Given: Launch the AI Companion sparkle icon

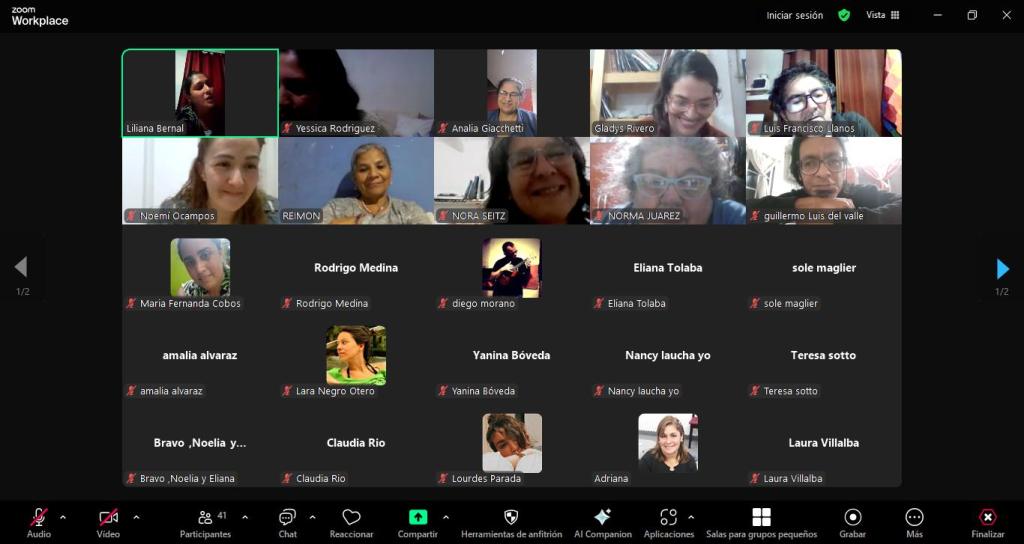Looking at the screenshot, I should [602, 517].
